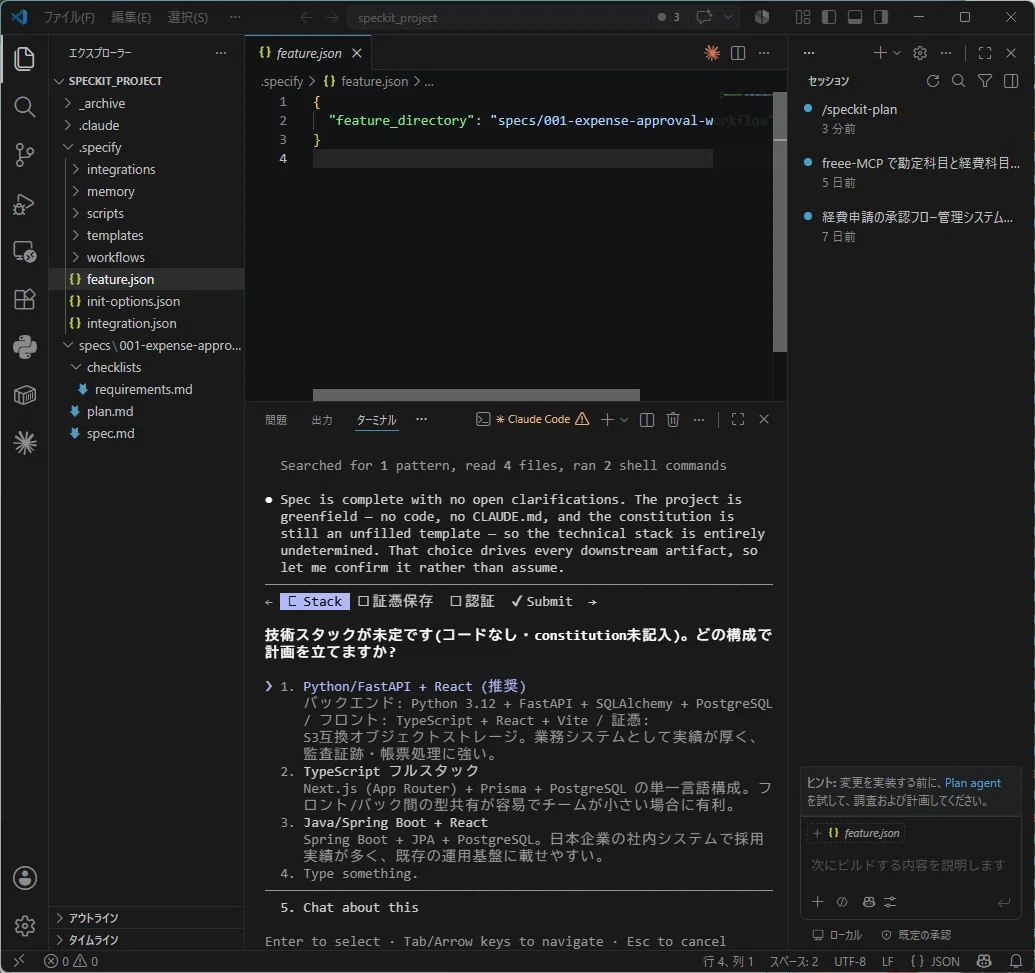Click the Claude icon in editor title bar
Viewport: 1035px width, 973px height.
[x=712, y=53]
